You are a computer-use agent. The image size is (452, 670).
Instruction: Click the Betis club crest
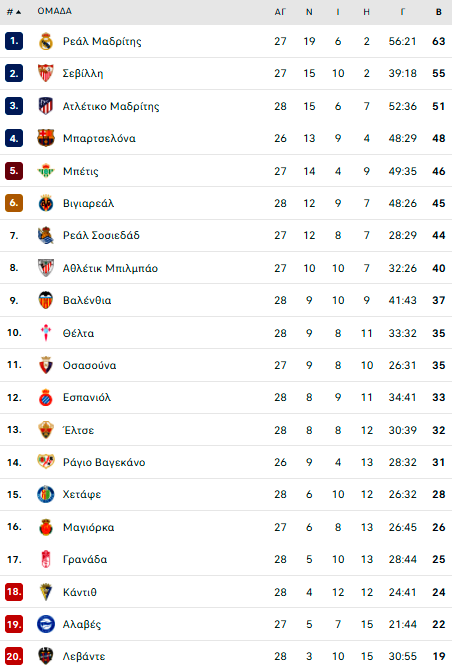pyautogui.click(x=46, y=171)
